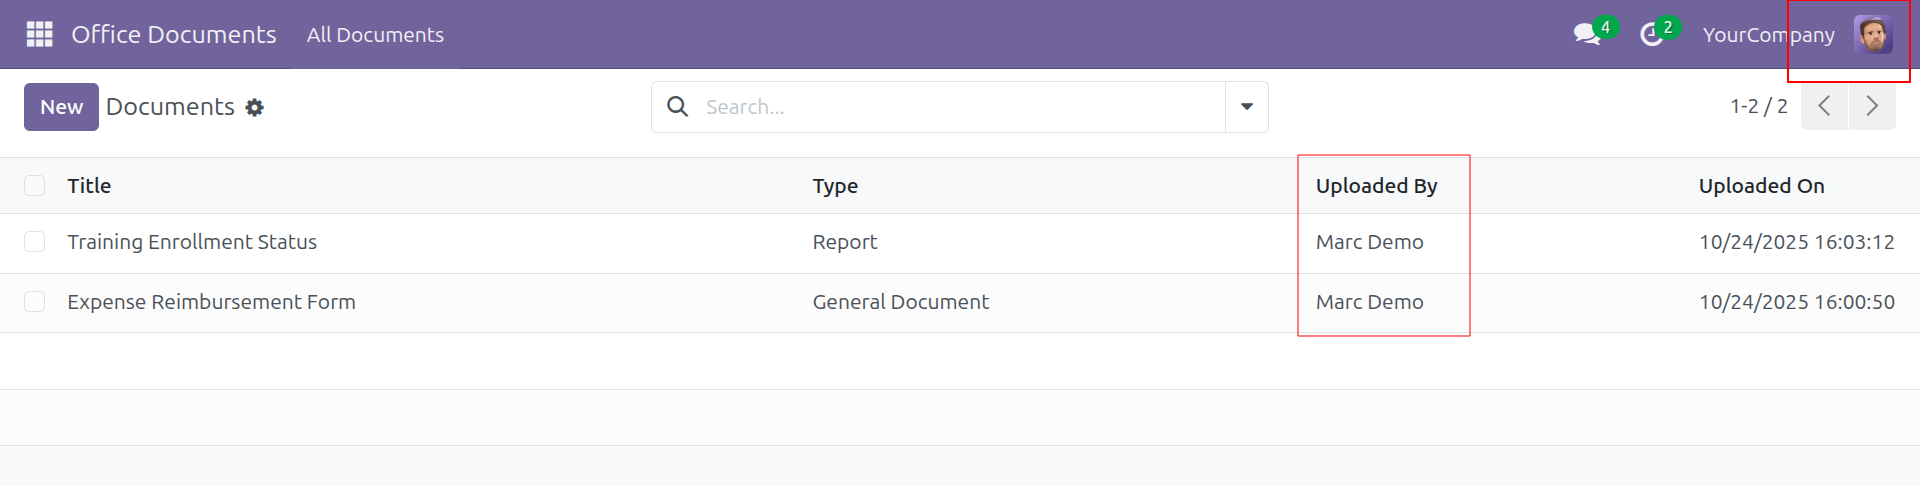Open the Expense Reimbursement Form record

(x=211, y=302)
